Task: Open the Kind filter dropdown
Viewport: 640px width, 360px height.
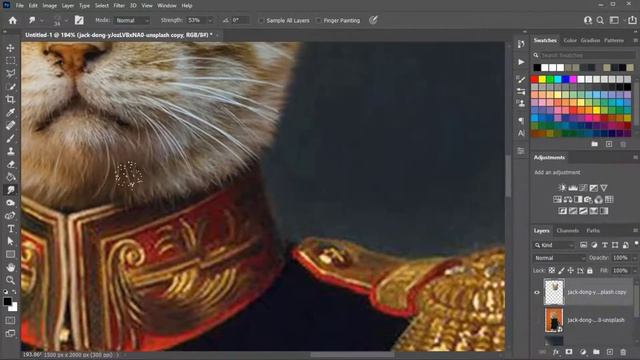Action: click(554, 245)
